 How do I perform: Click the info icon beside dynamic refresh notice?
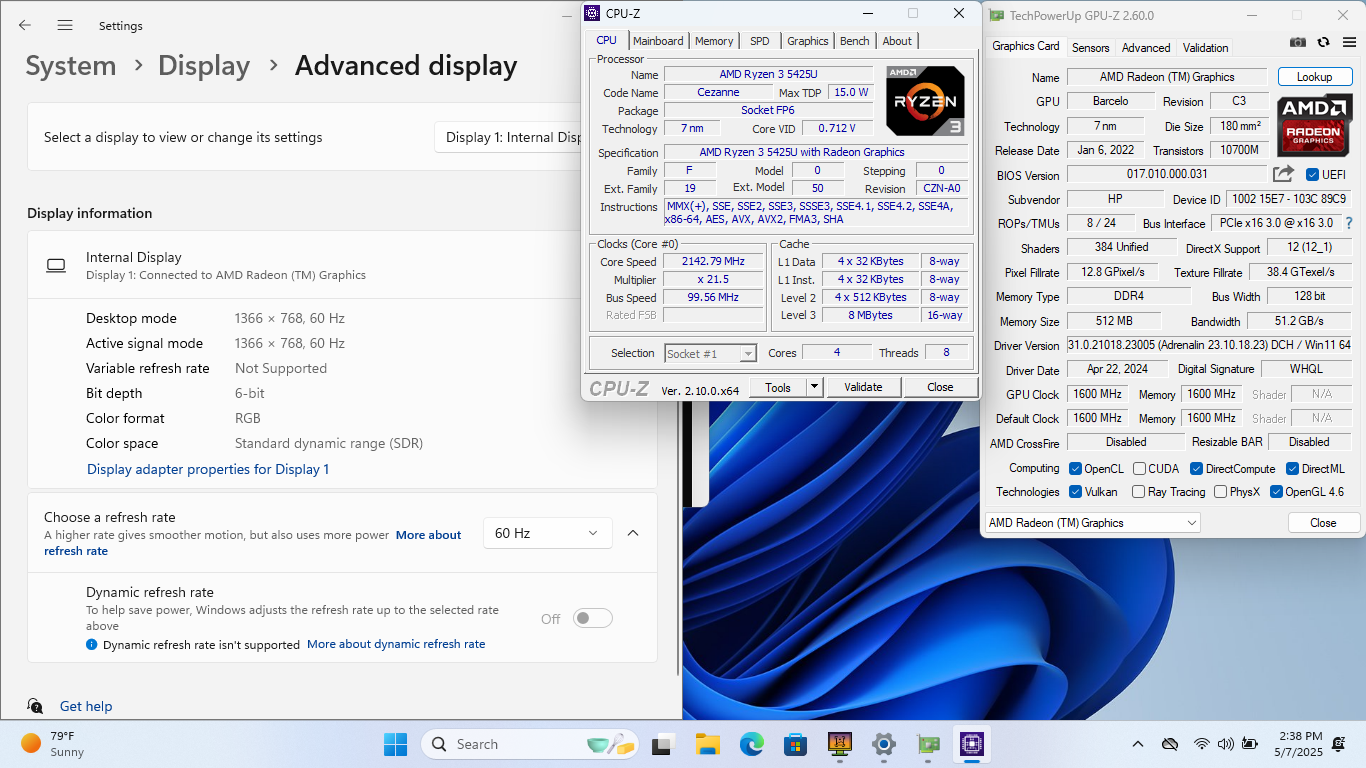(x=92, y=645)
